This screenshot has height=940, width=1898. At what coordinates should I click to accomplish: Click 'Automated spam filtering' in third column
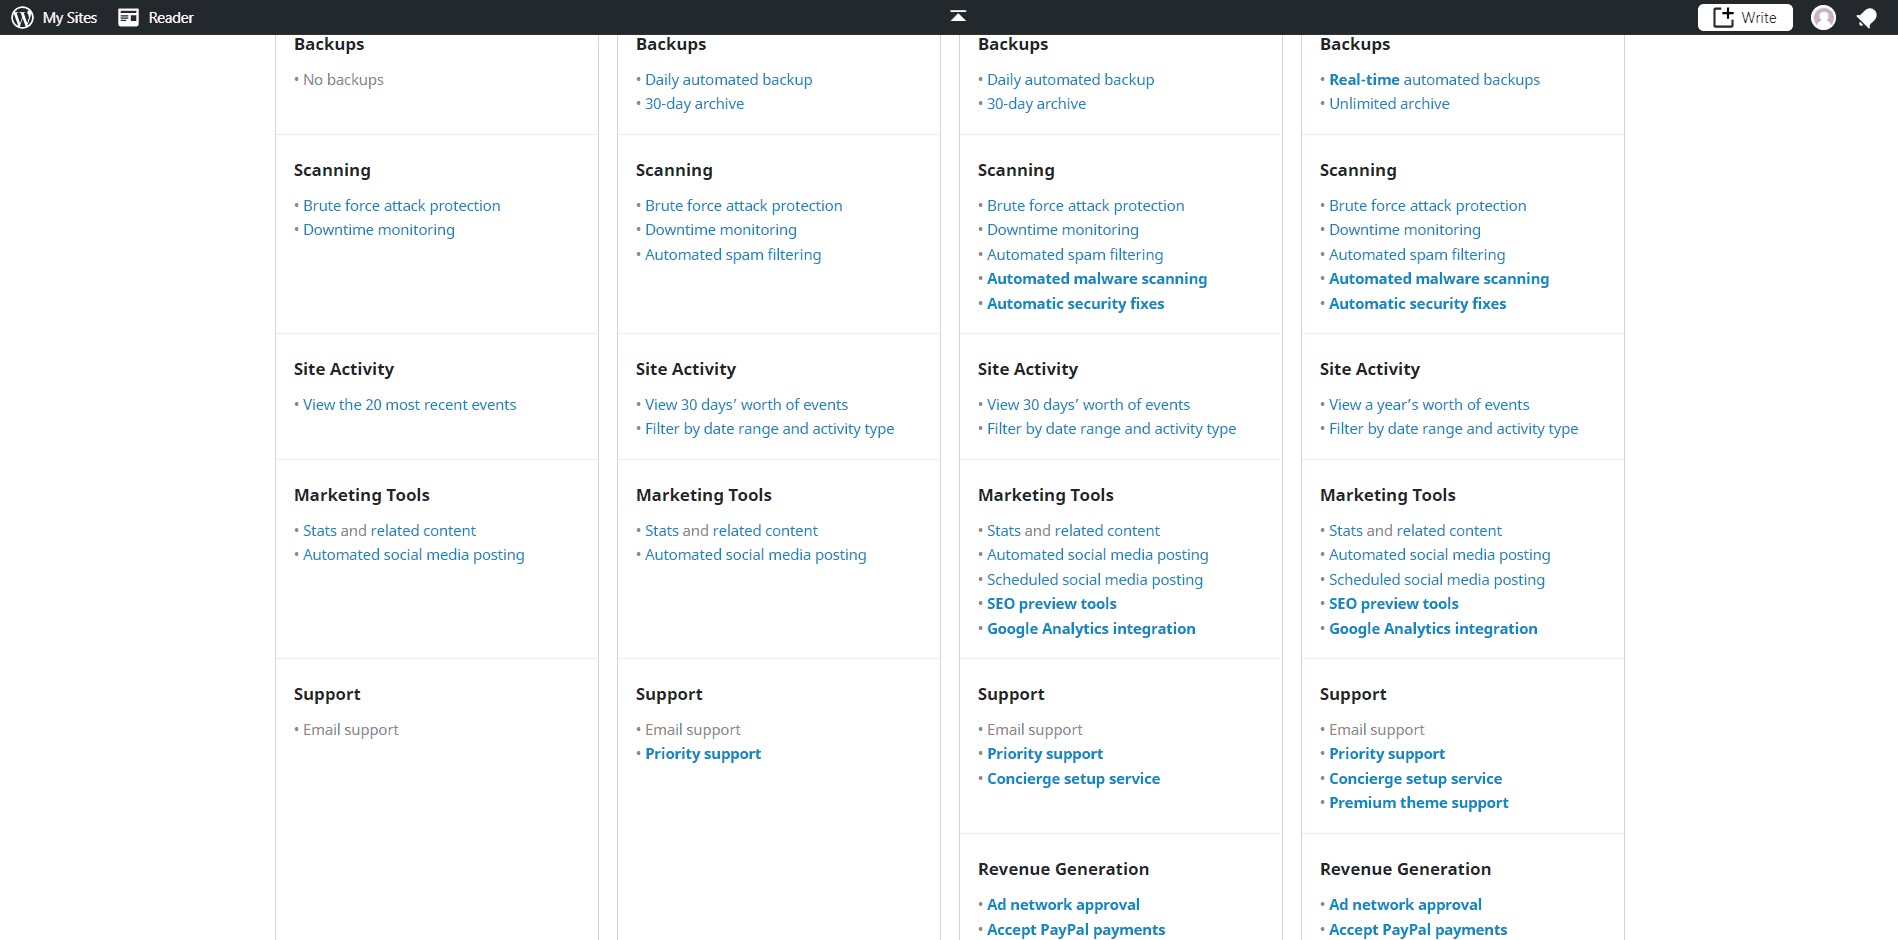(1075, 255)
